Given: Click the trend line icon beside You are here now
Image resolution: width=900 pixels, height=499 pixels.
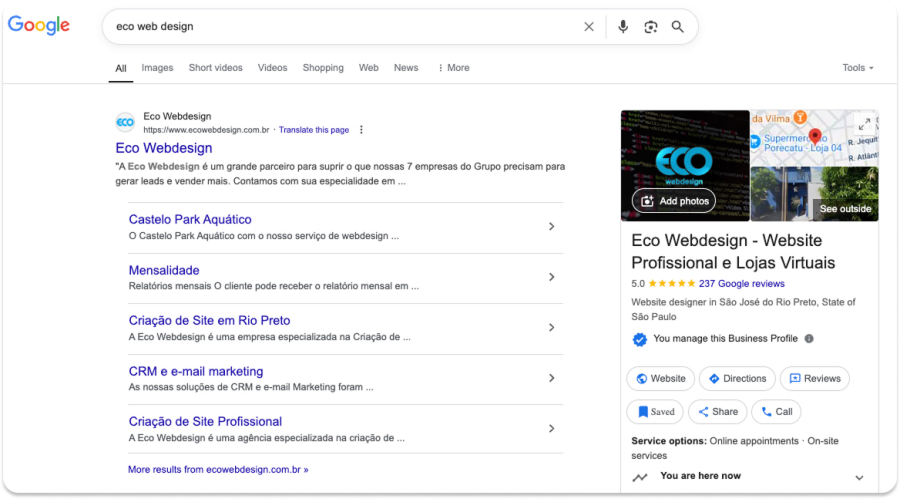Looking at the screenshot, I should click(640, 477).
